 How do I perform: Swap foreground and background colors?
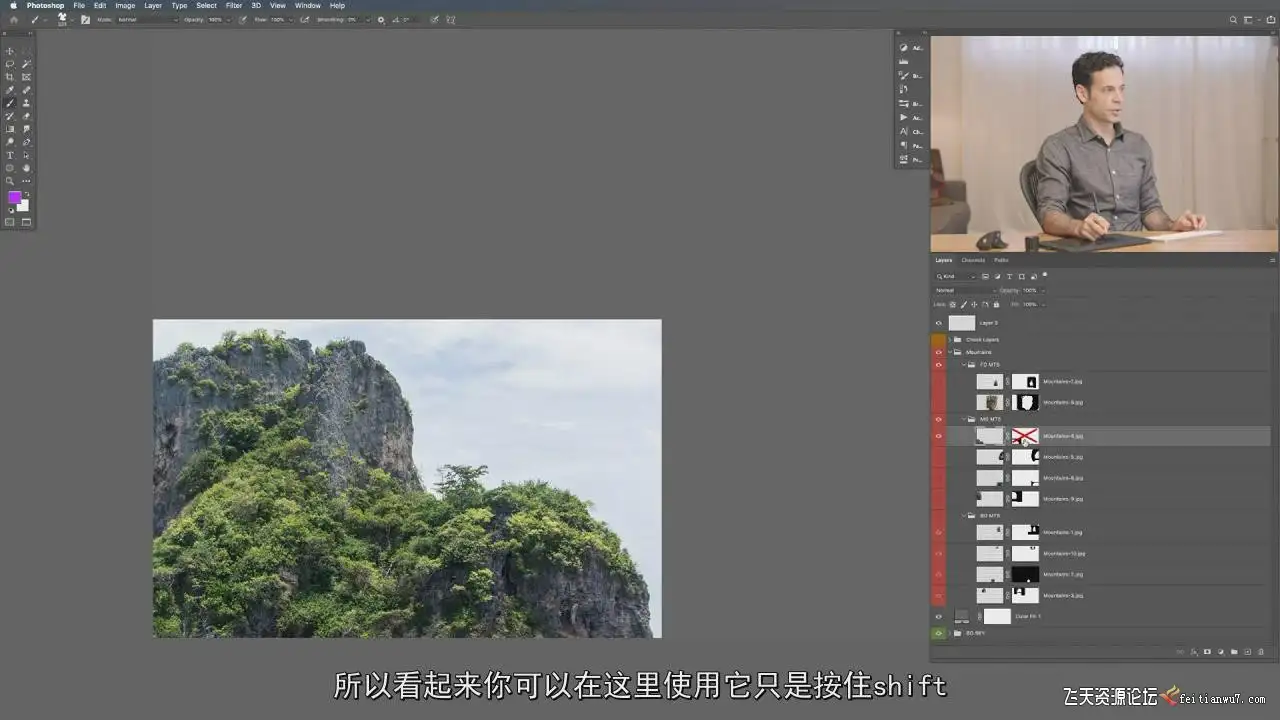pos(27,194)
